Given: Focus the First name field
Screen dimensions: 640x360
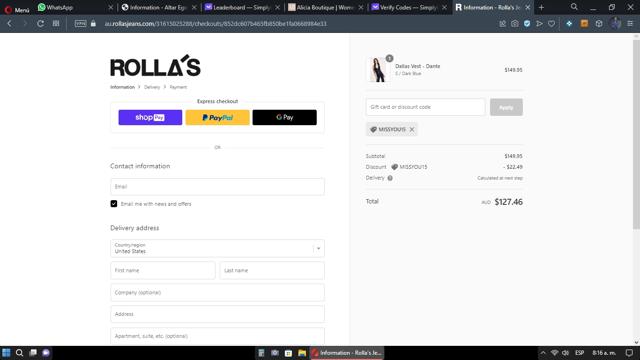Looking at the screenshot, I should (163, 271).
